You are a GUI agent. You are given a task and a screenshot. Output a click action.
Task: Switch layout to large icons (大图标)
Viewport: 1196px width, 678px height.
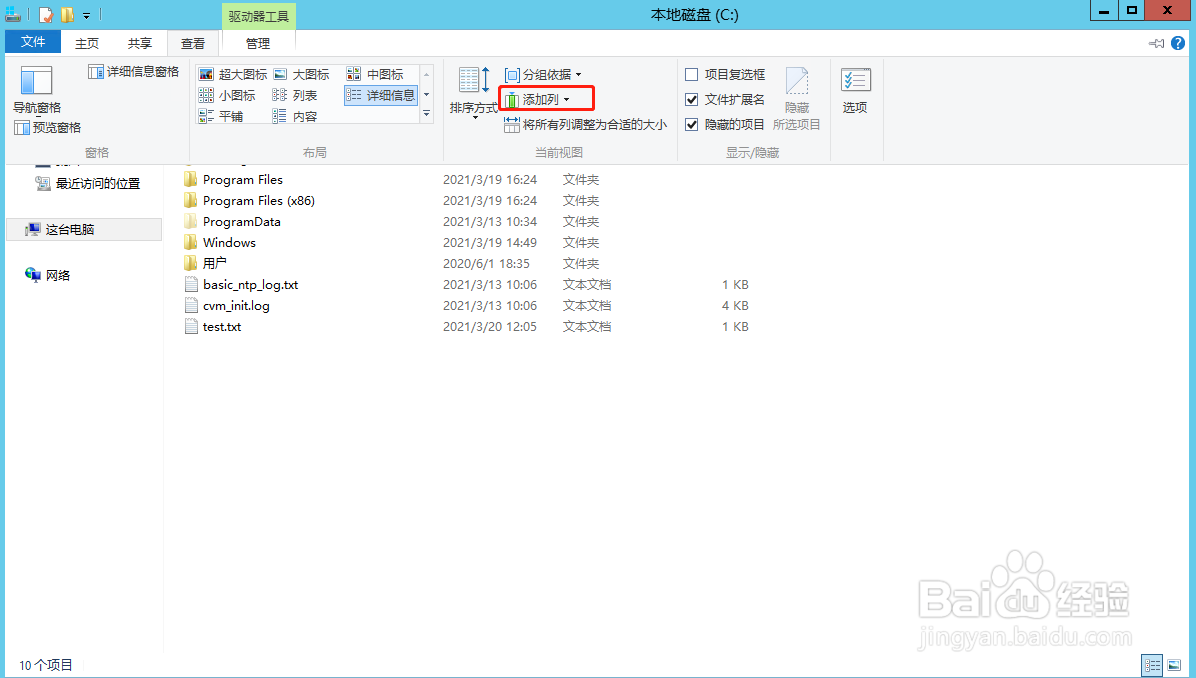point(301,74)
